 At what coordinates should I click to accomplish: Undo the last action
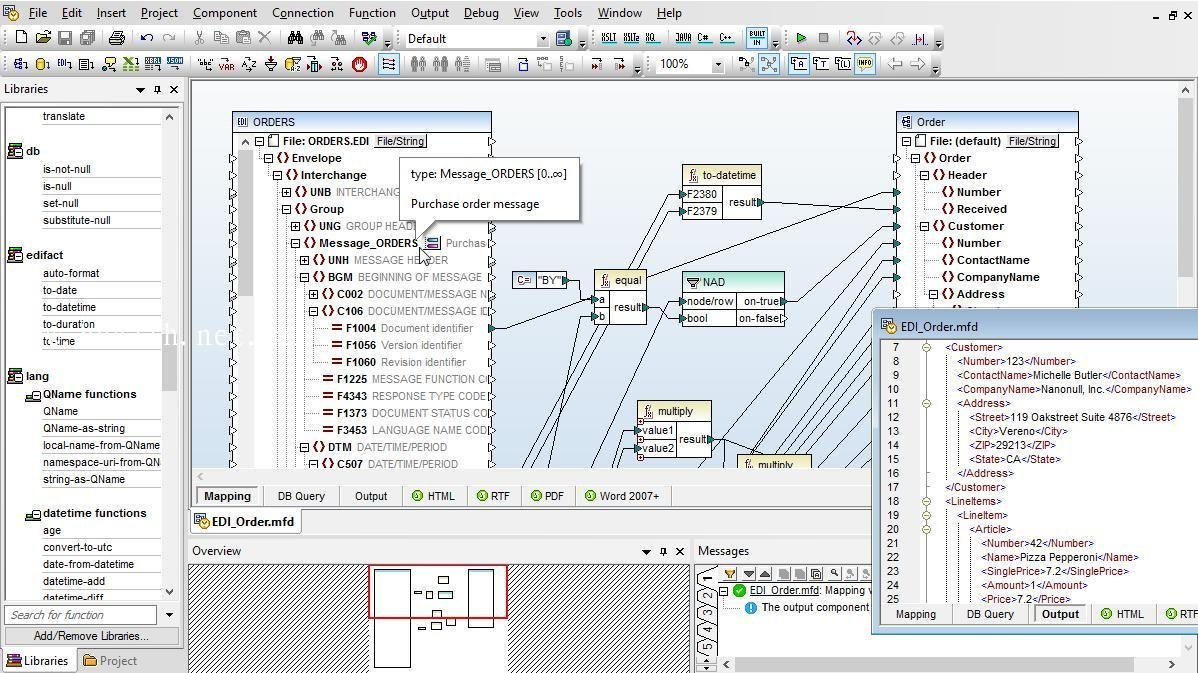(x=147, y=37)
